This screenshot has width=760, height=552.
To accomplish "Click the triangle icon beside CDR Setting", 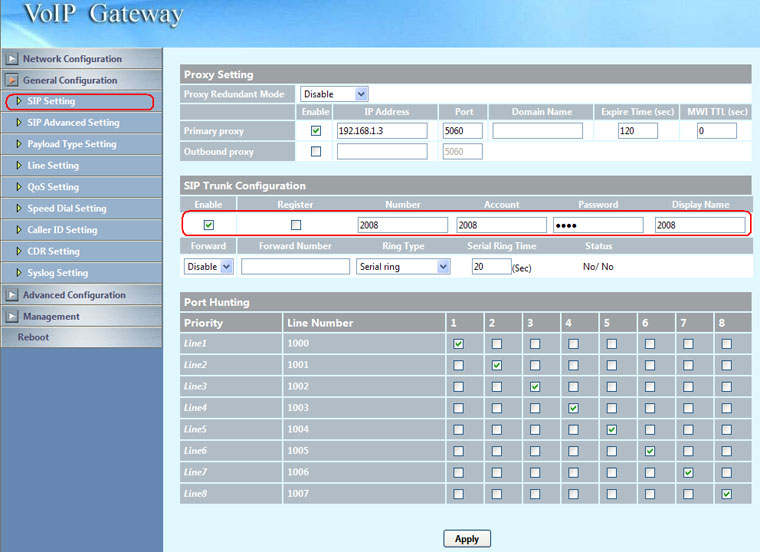I will pyautogui.click(x=18, y=251).
